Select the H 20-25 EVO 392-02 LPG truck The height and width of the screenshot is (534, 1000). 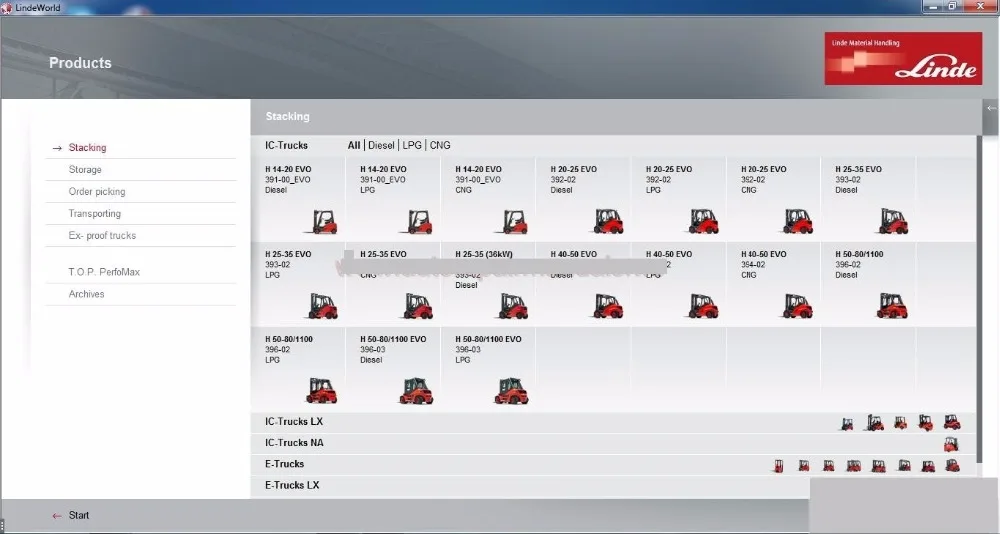[x=678, y=200]
